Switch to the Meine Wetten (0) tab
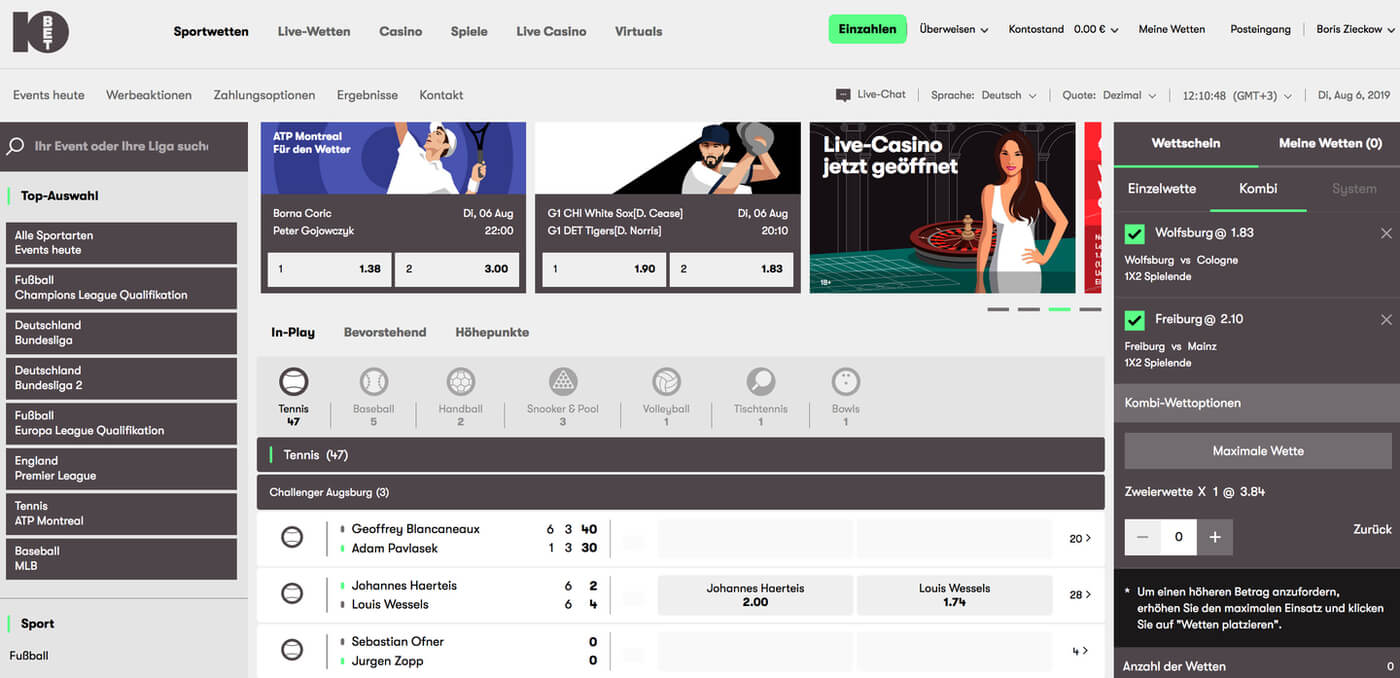Viewport: 1400px width, 678px height. [x=1330, y=143]
